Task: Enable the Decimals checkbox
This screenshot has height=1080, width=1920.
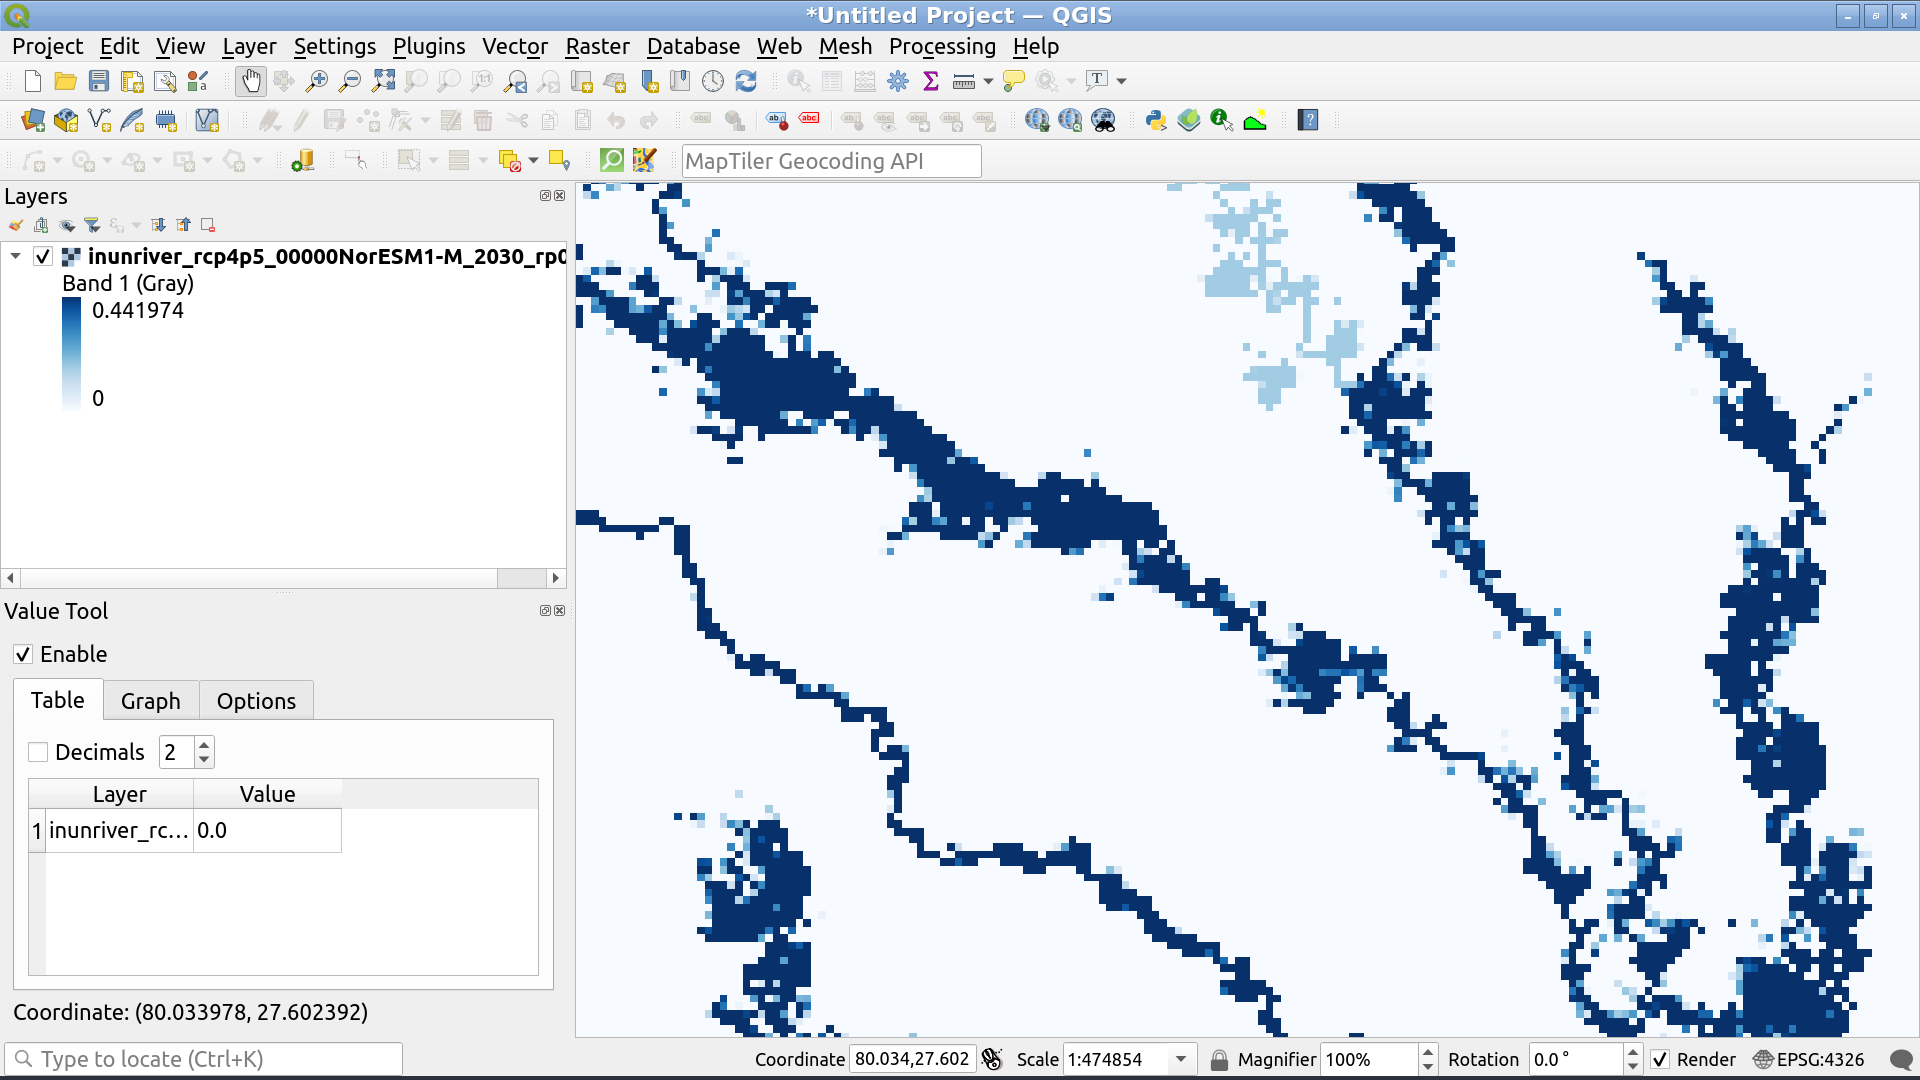Action: (x=39, y=752)
